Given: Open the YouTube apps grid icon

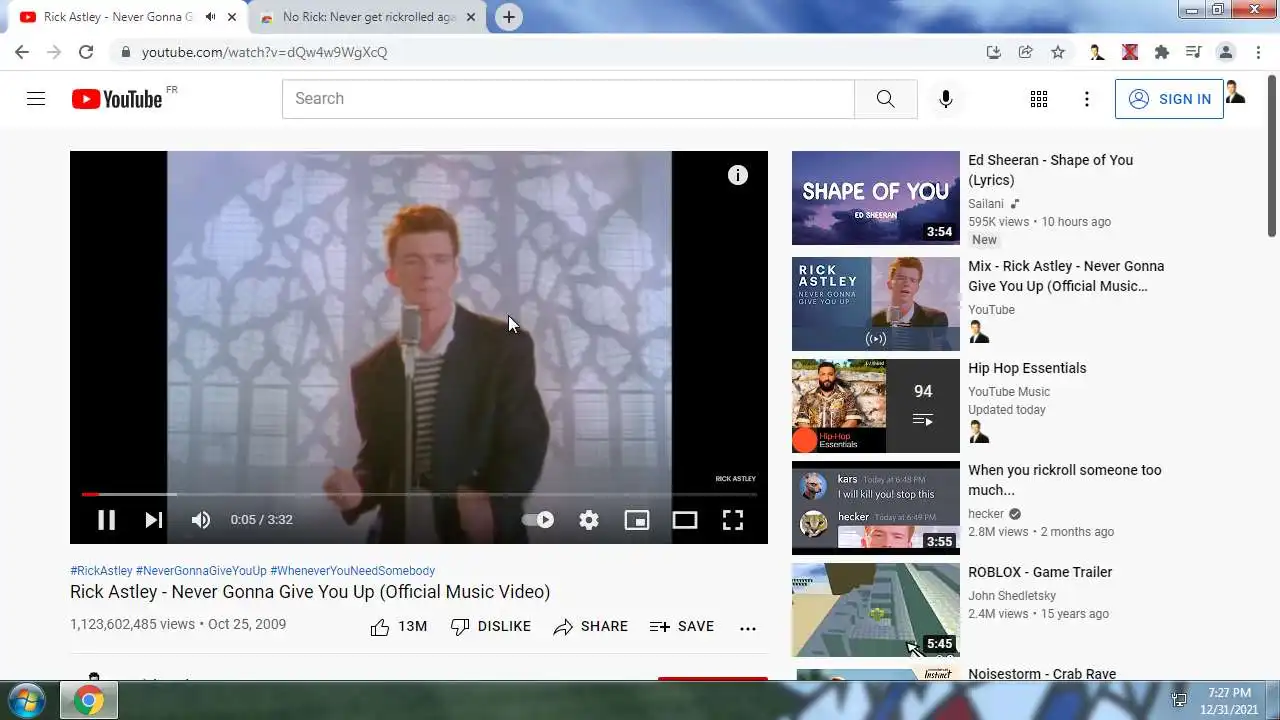Looking at the screenshot, I should pyautogui.click(x=1039, y=99).
